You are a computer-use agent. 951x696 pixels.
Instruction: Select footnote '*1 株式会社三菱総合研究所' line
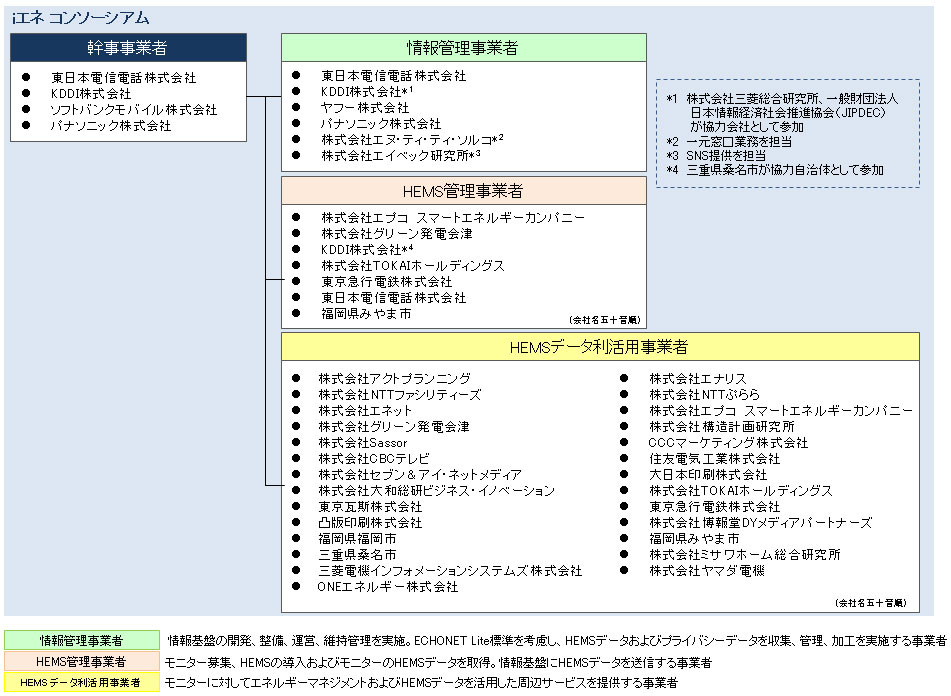[x=782, y=98]
